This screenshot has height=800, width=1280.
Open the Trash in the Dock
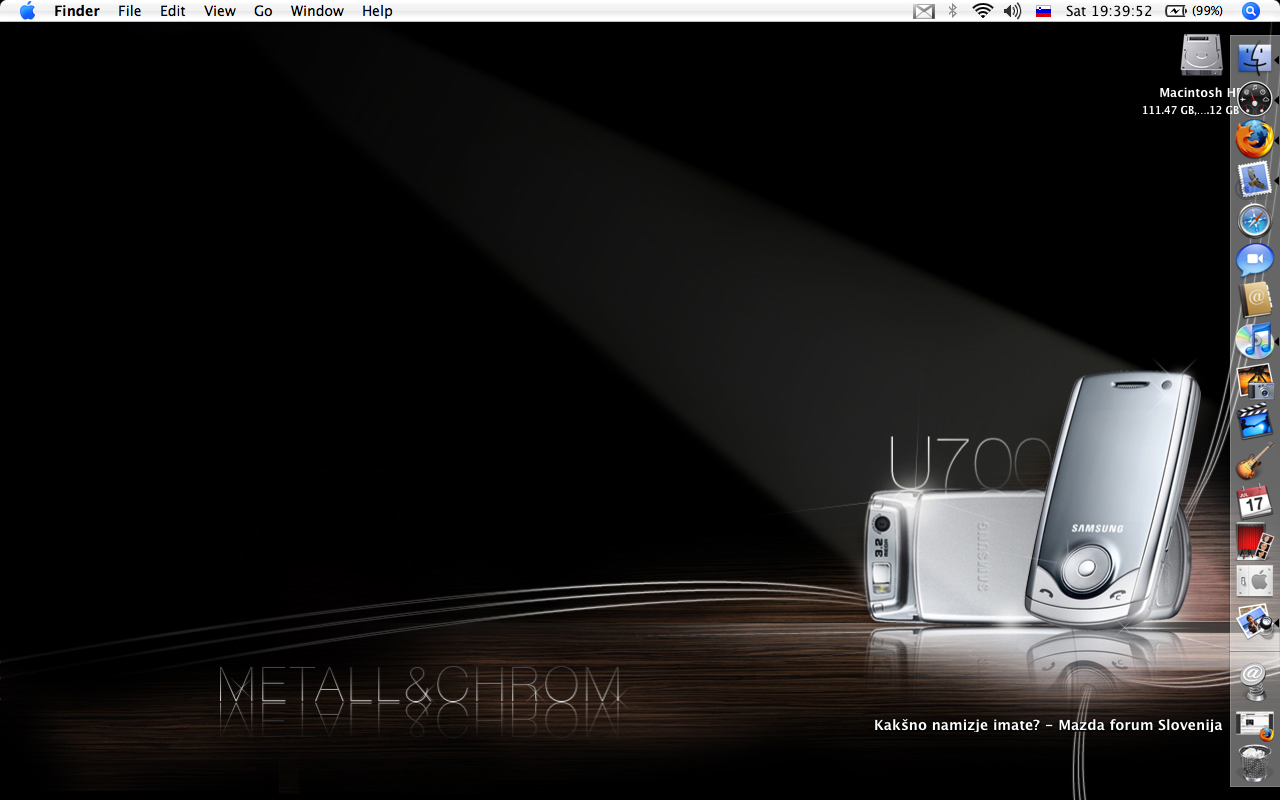tap(1254, 764)
